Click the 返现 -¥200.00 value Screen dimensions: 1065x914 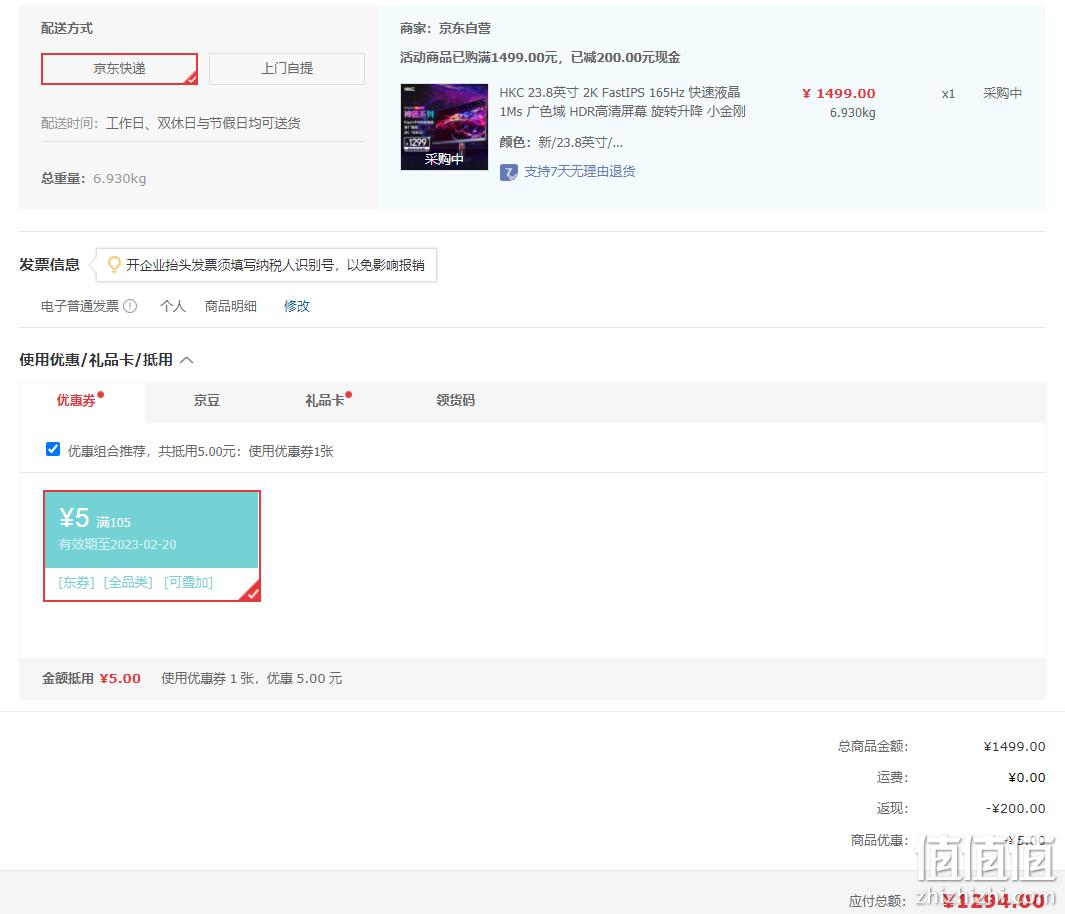point(1016,809)
